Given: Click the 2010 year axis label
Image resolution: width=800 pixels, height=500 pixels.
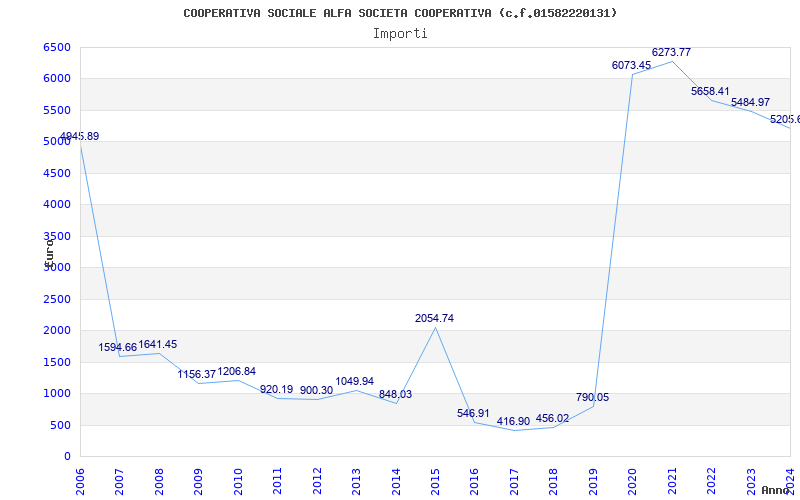Looking at the screenshot, I should (238, 482).
